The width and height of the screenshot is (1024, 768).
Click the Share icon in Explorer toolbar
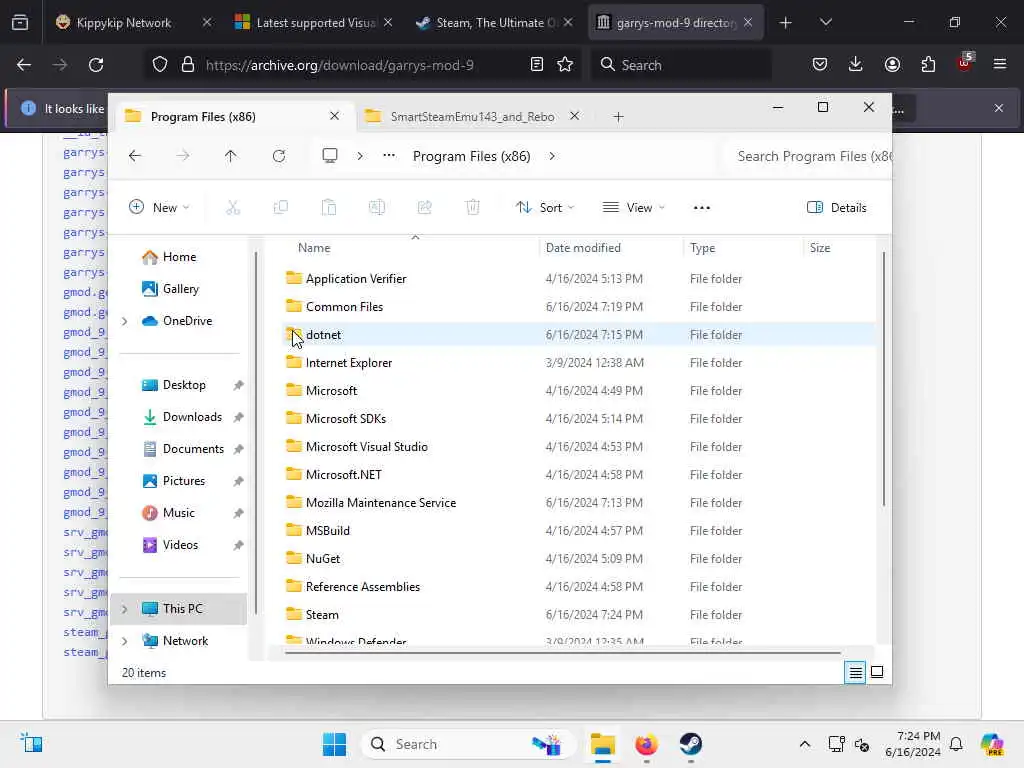pos(424,208)
